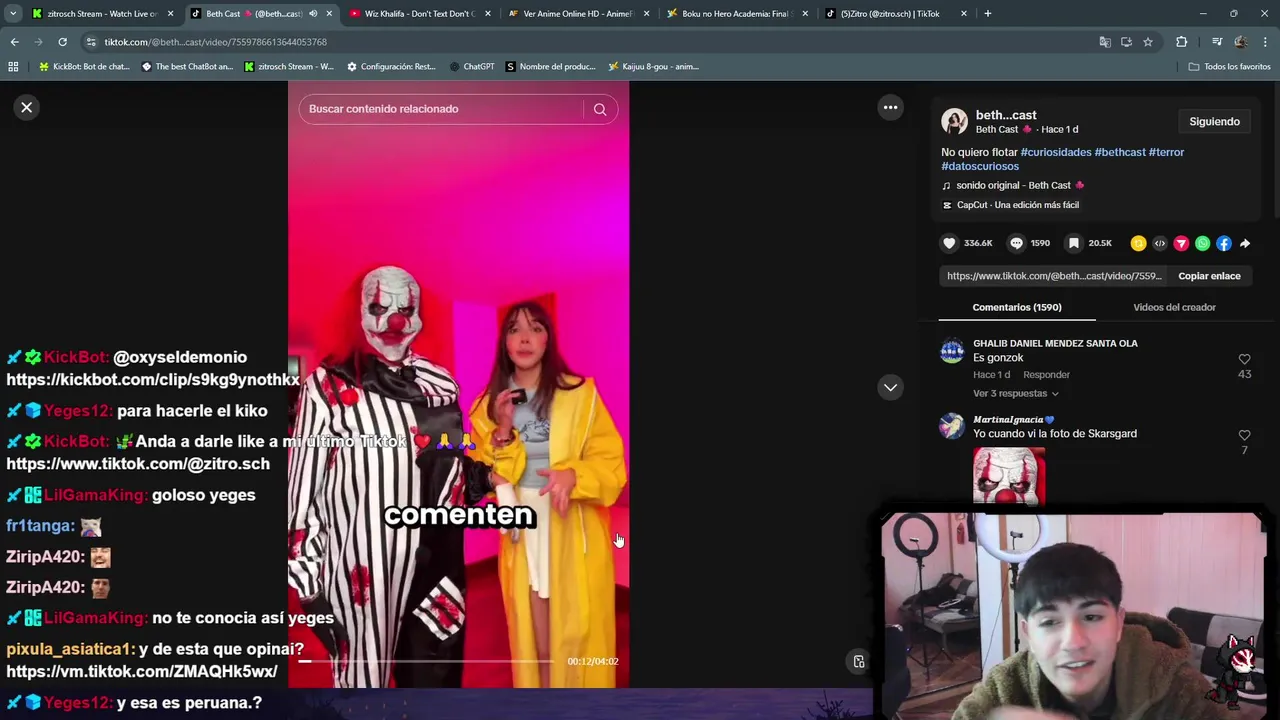Switch to Comentarios (1590) tab
1280x720 pixels.
pos(1017,307)
